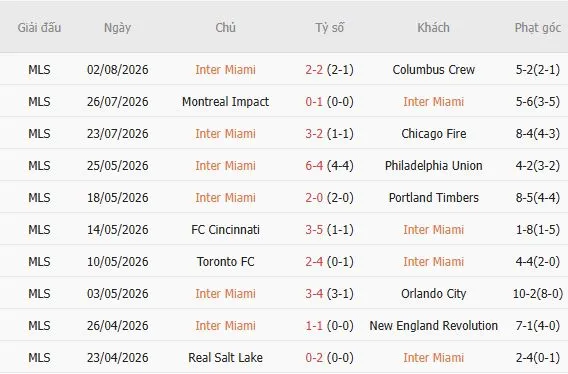Screen dimensions: 568x374
Task: Click the Ngày column header
Action: coord(117,28)
